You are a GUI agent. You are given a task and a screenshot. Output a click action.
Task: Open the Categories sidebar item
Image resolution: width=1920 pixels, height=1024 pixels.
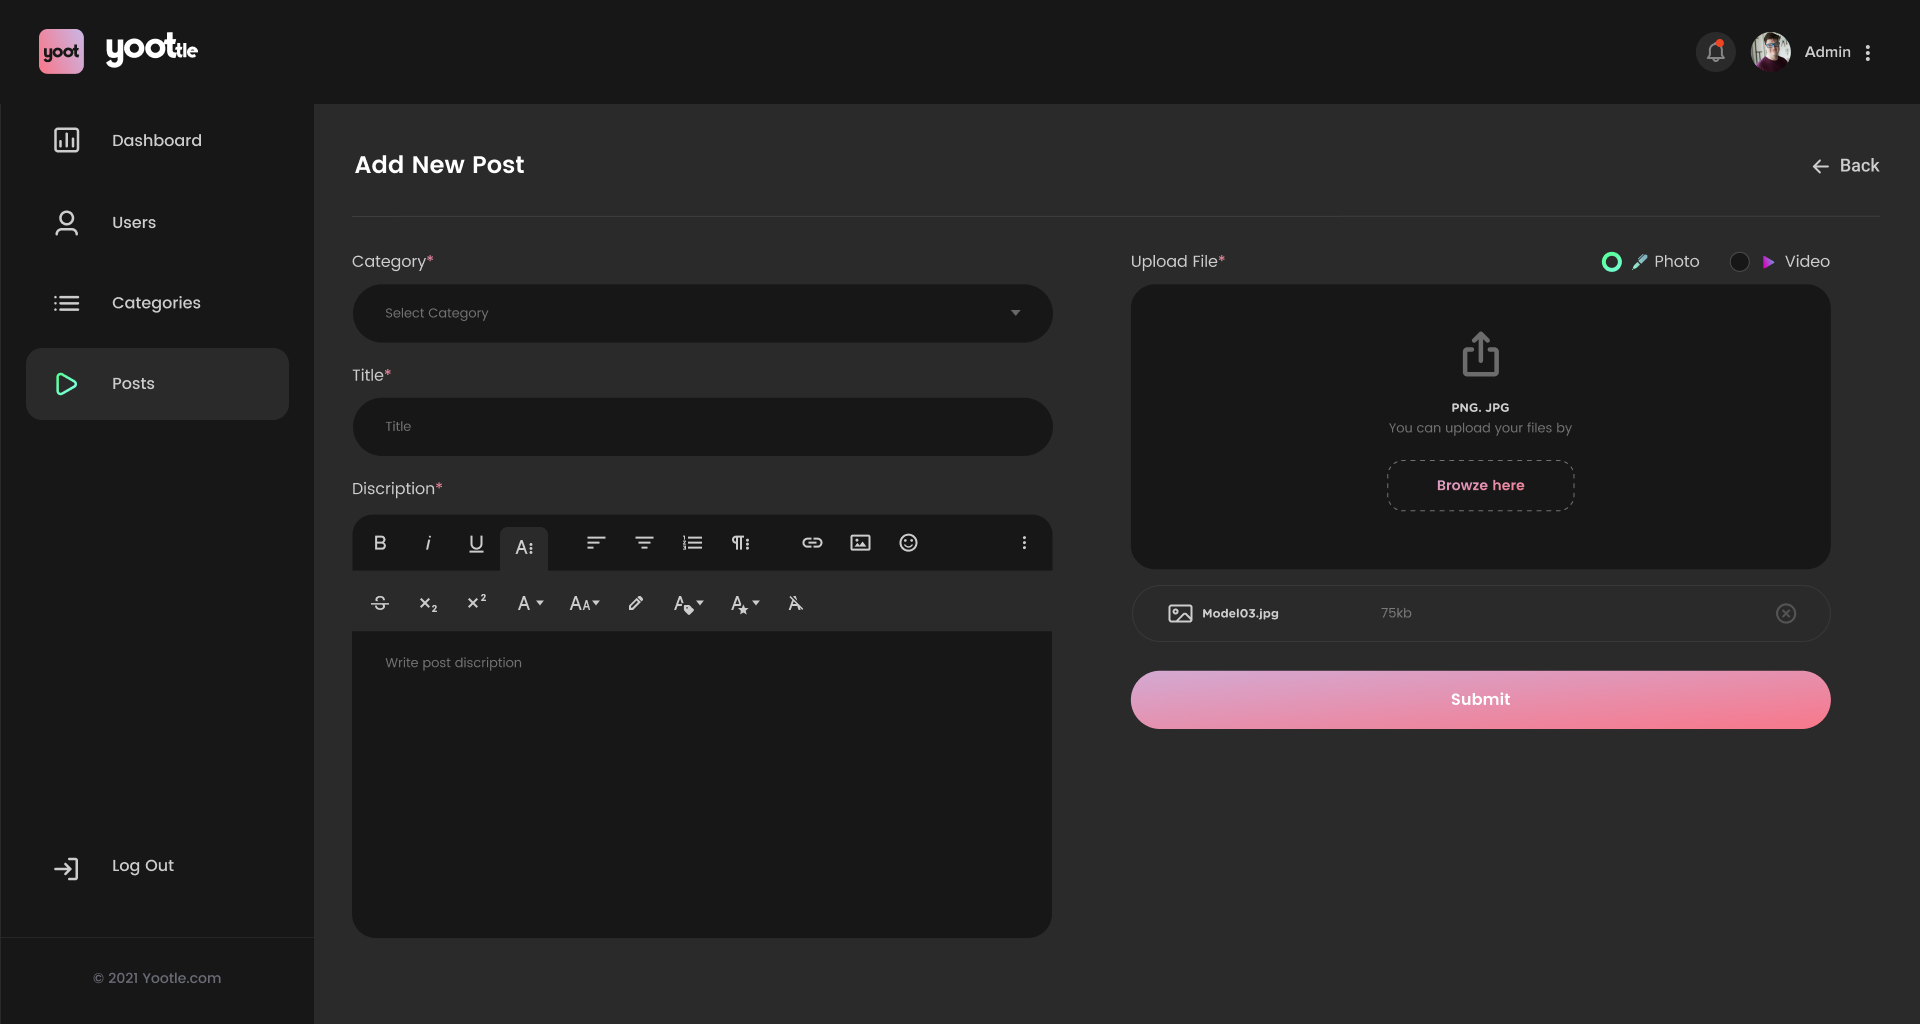point(156,303)
